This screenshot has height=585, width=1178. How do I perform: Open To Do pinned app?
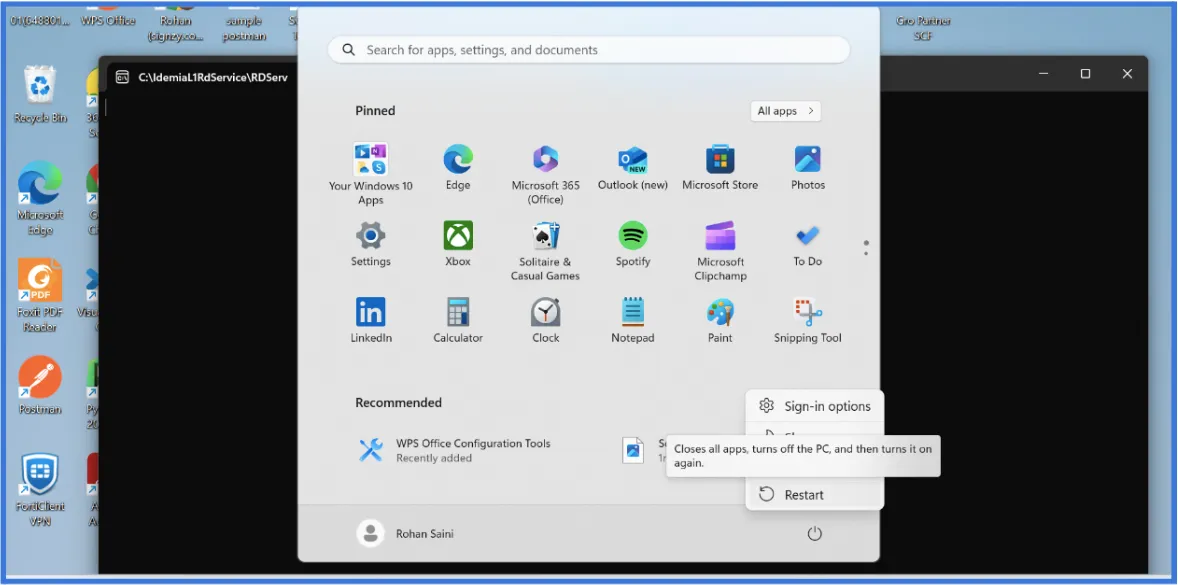[x=808, y=244]
